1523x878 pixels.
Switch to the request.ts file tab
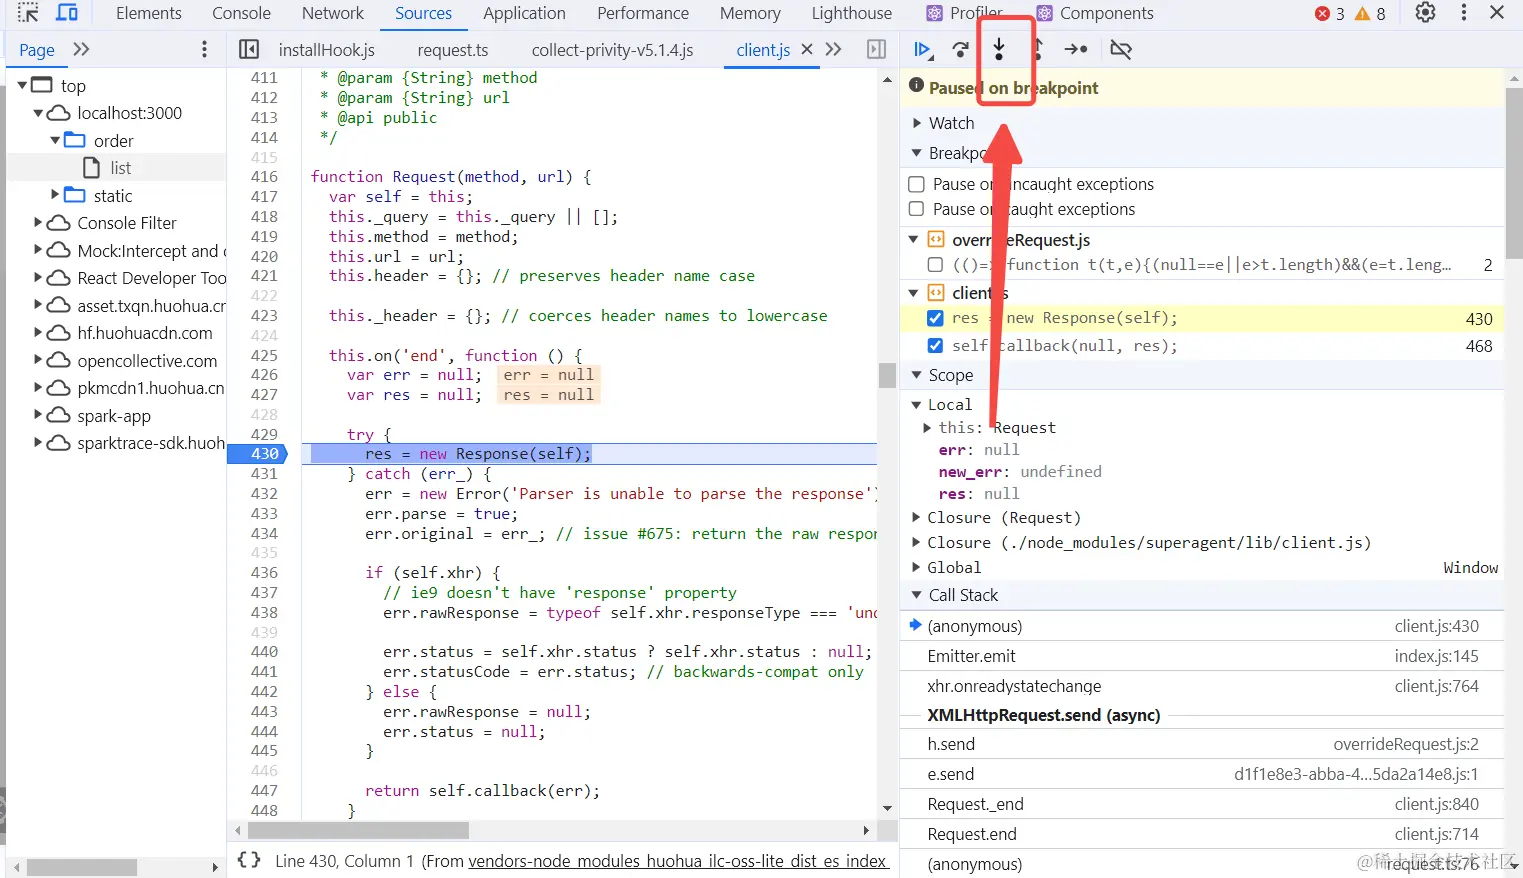point(453,50)
